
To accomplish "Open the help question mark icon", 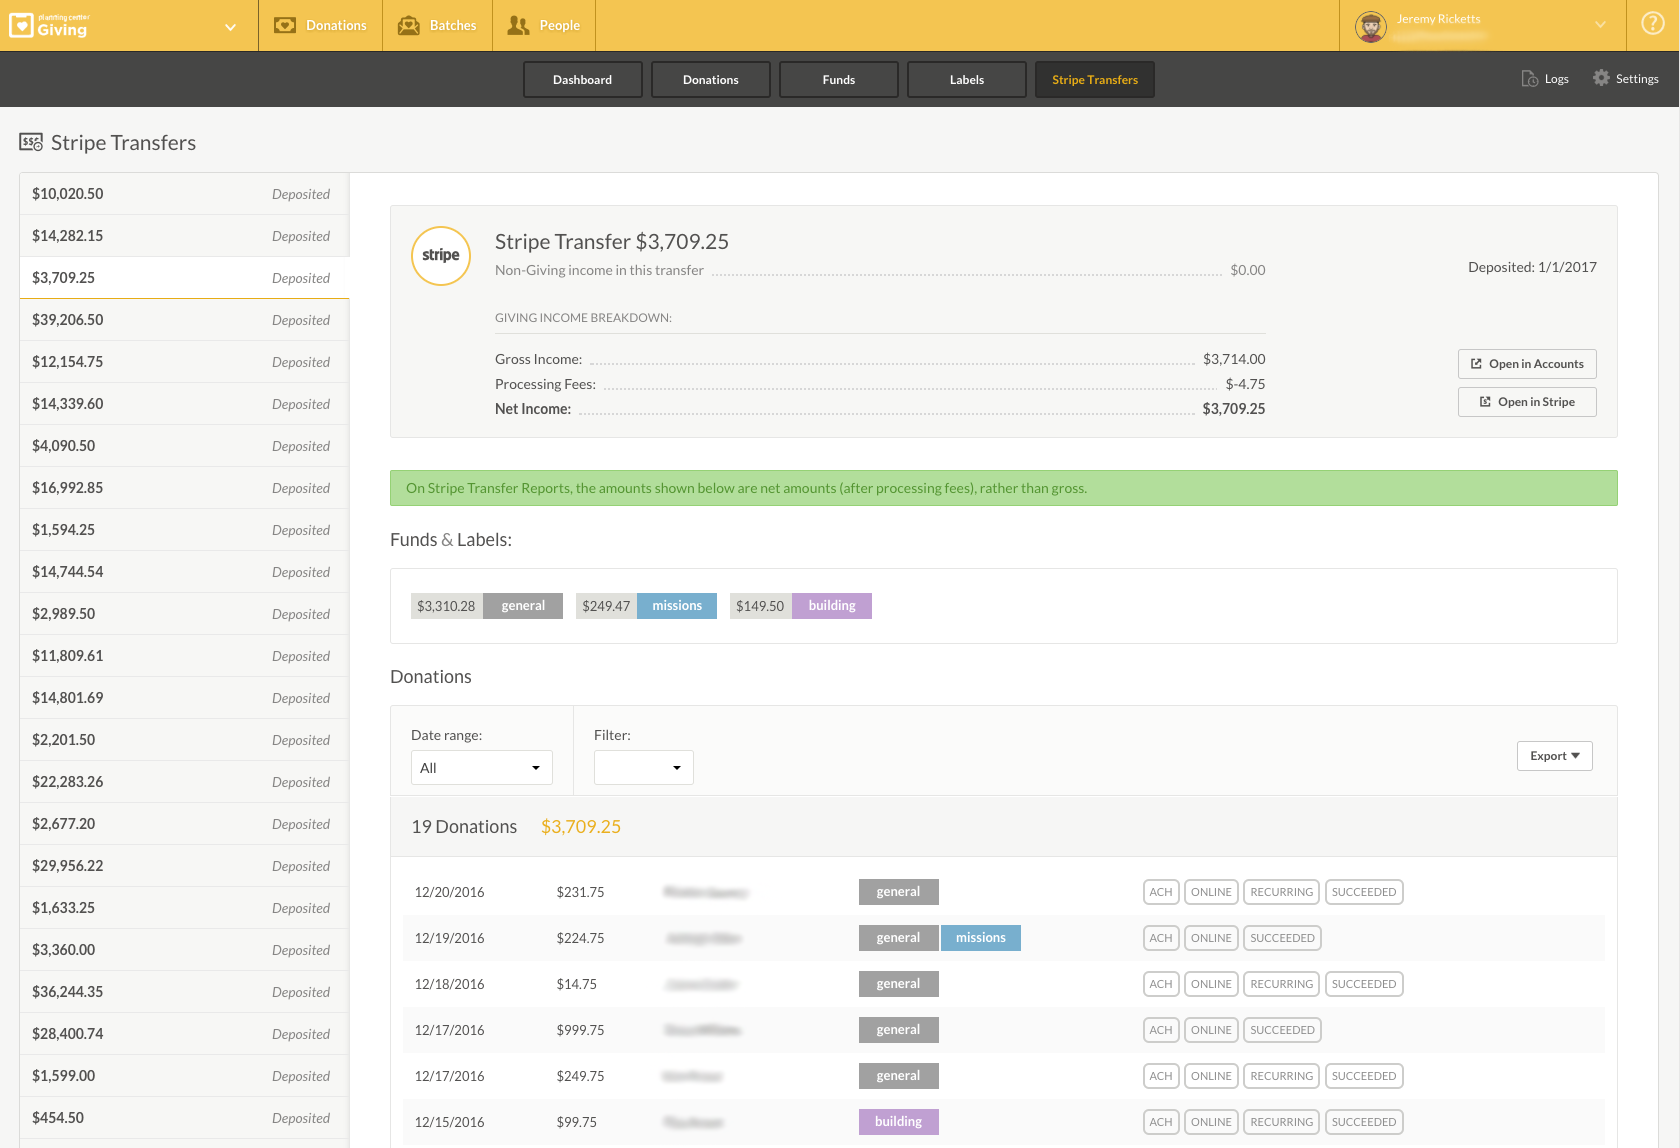I will click(x=1653, y=24).
